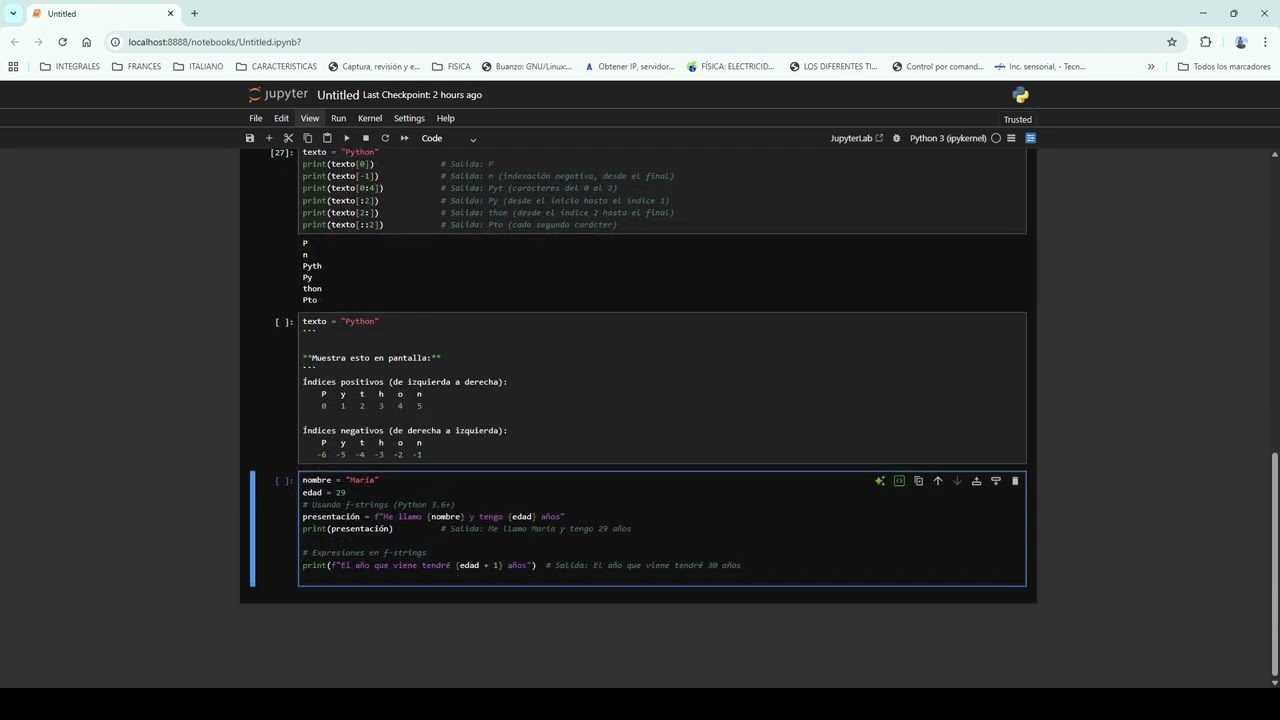Run the selected cell with the play icon
This screenshot has height=720, width=1280.
click(x=346, y=138)
